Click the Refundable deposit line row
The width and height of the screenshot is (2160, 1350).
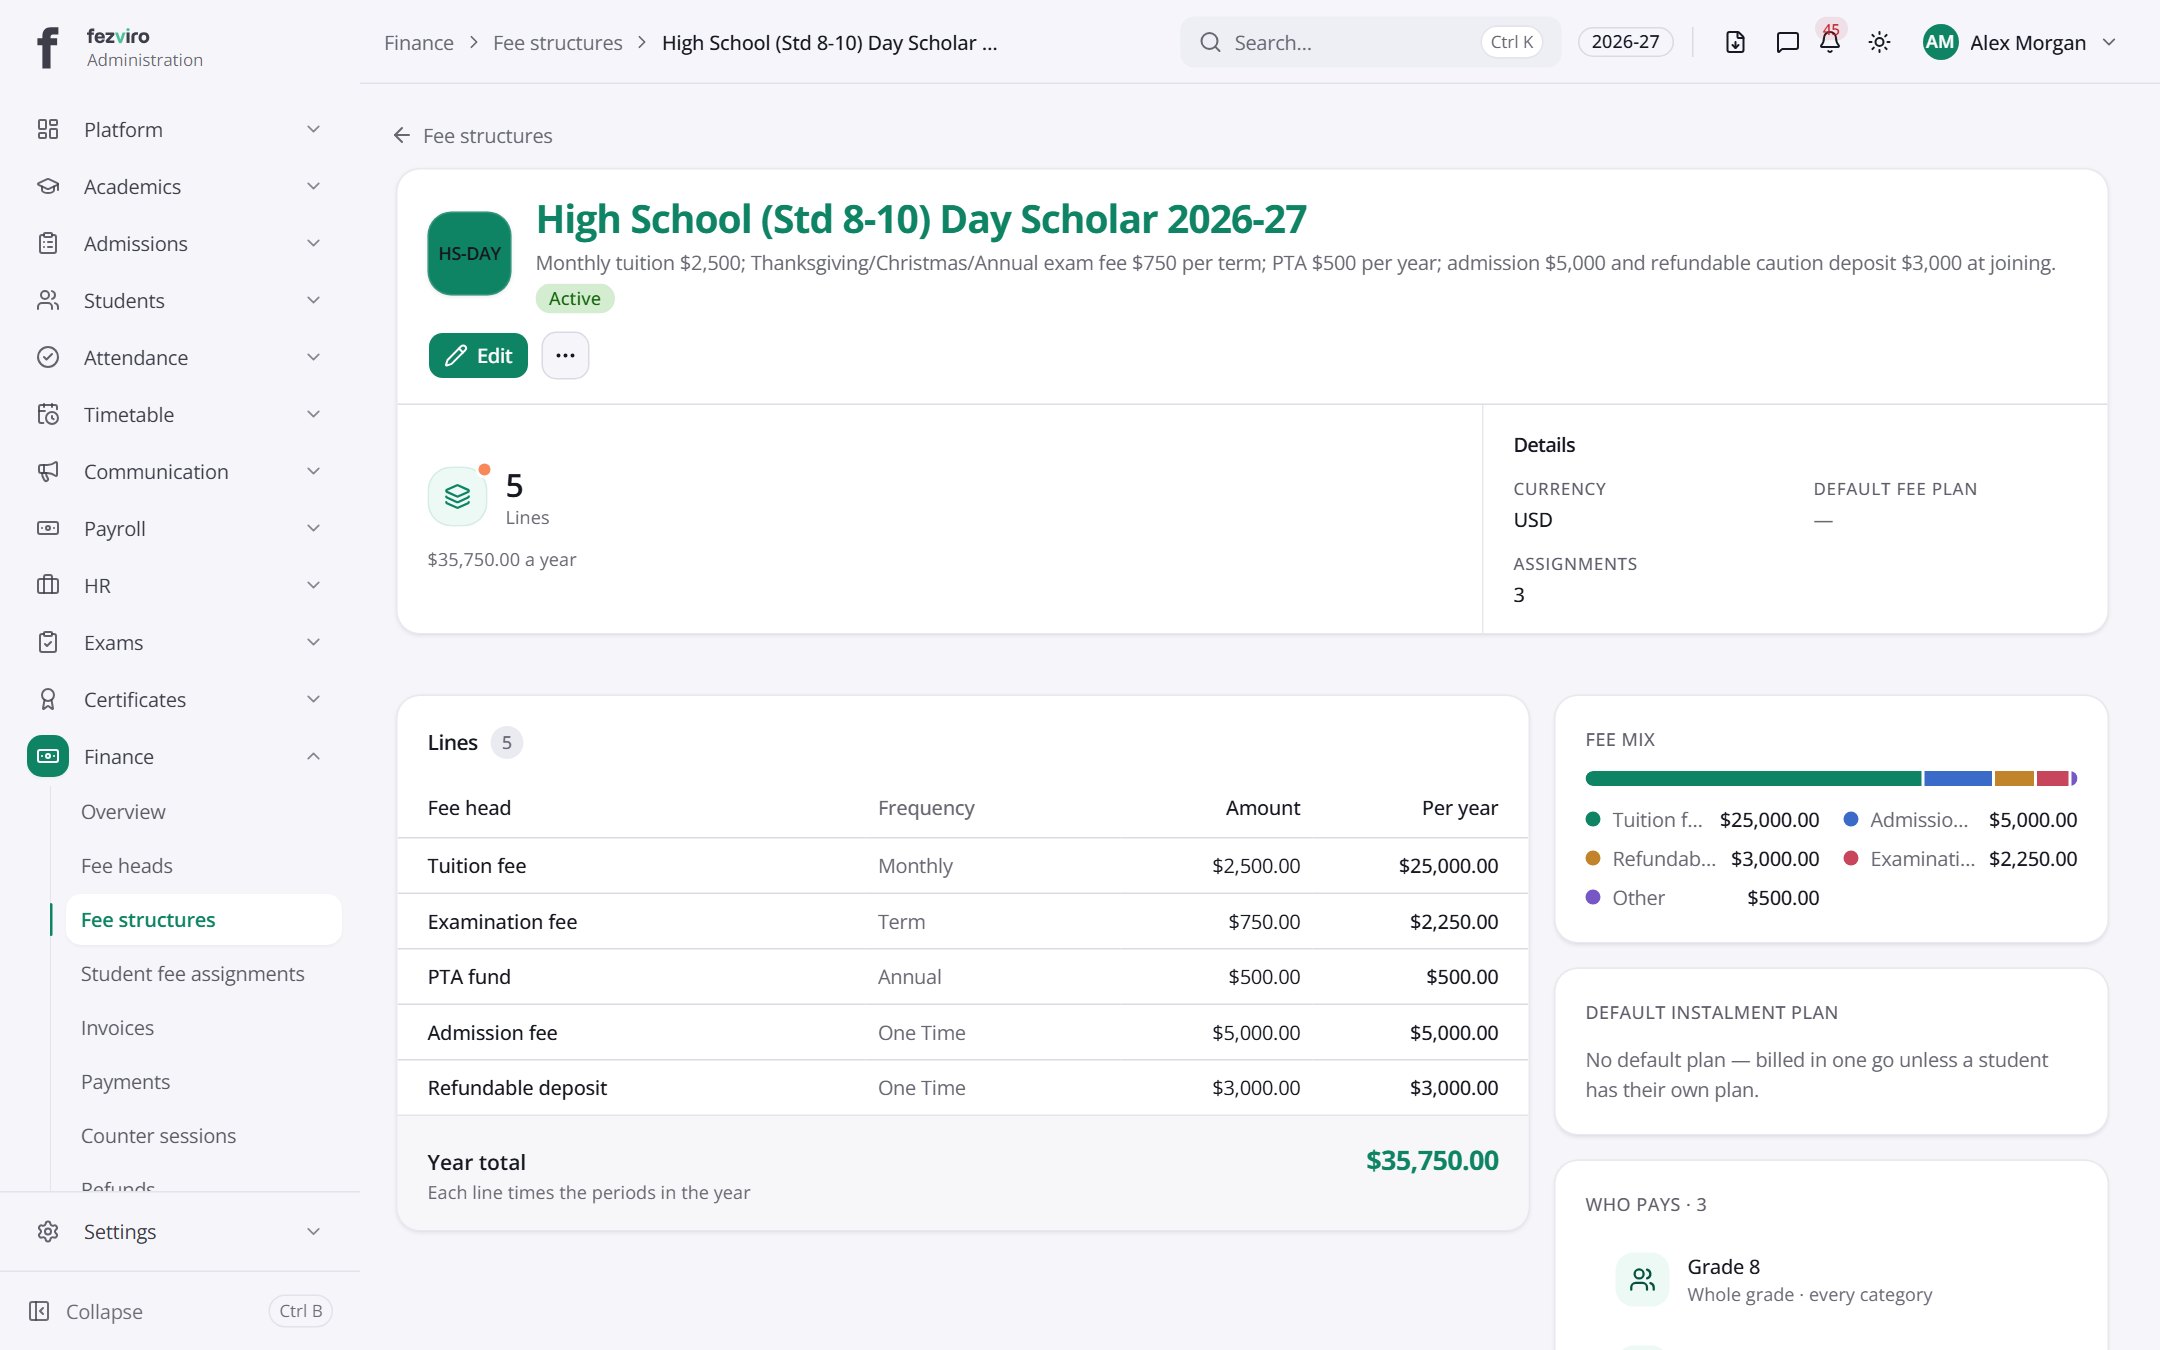(x=963, y=1087)
